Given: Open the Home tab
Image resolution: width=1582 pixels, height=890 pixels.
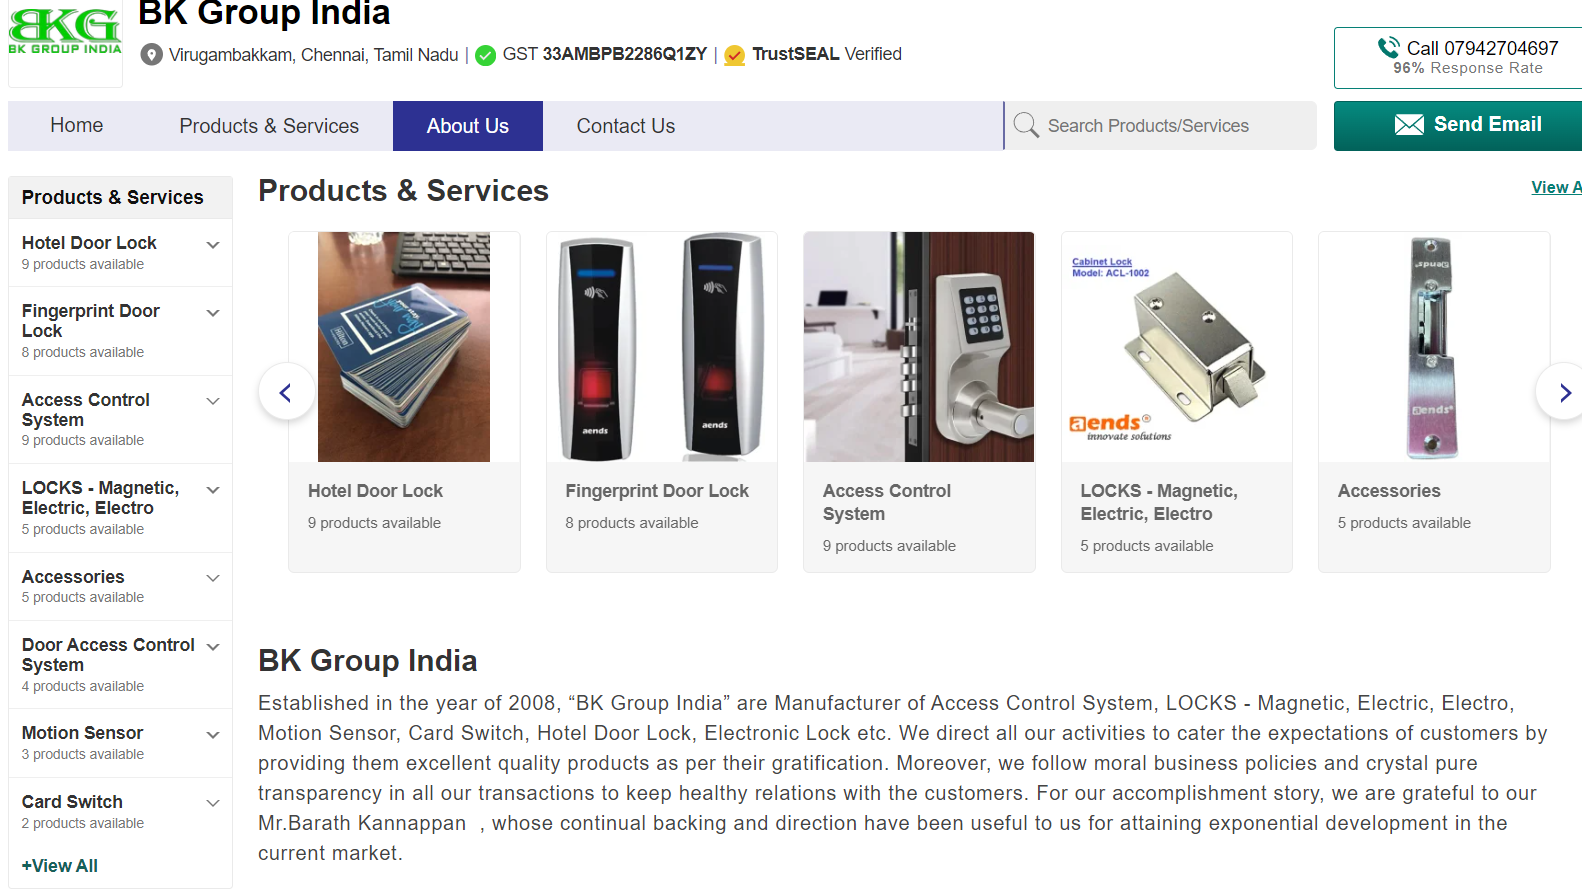Looking at the screenshot, I should 77,125.
